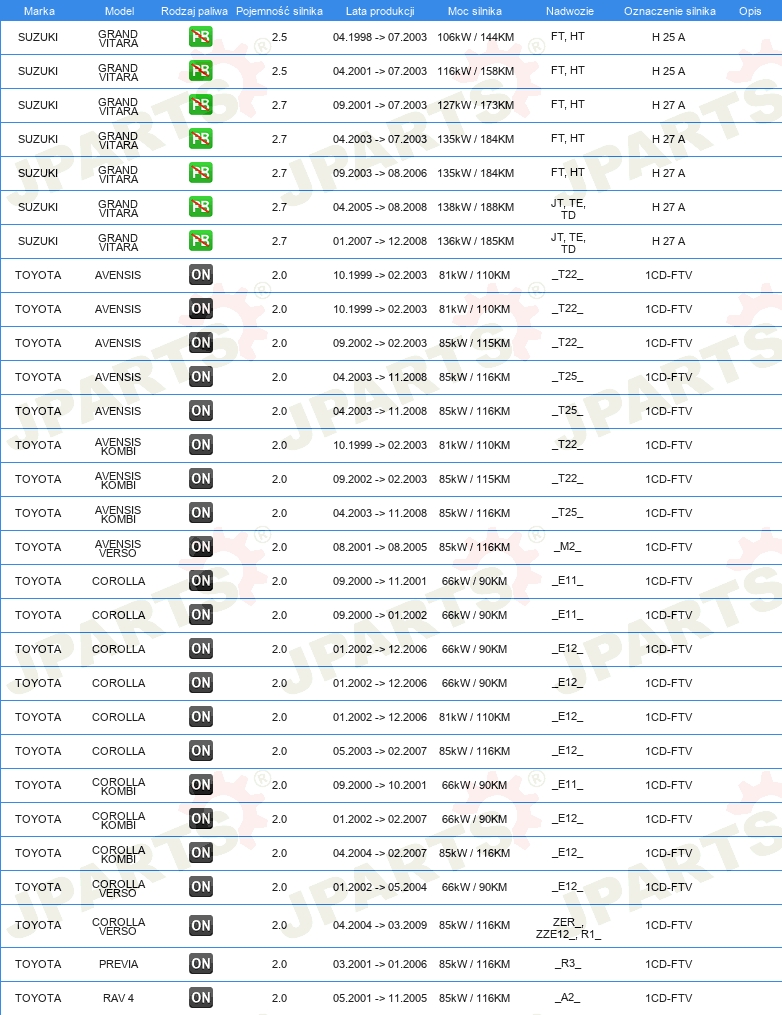This screenshot has width=782, height=1015.
Task: Select the 01.2007 -> 12.2008 production years cell
Action: click(x=380, y=241)
